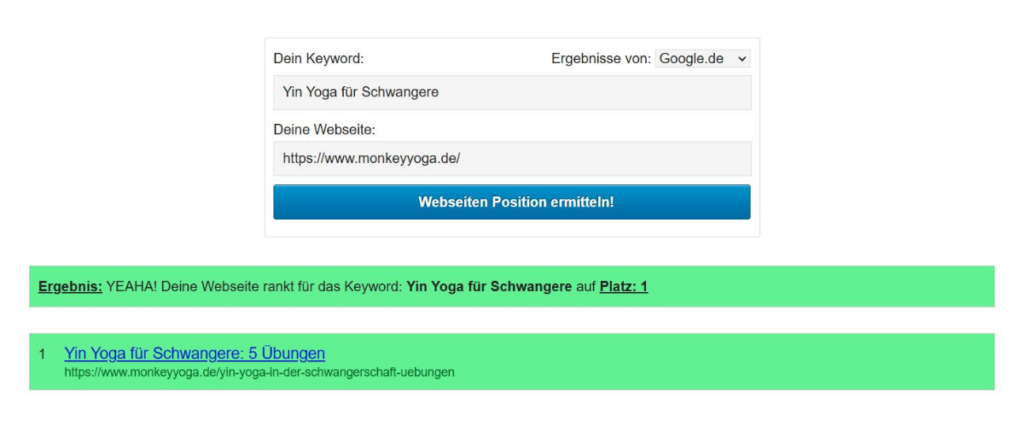This screenshot has height=427, width=1024.
Task: Click the bold keyword in the green banner
Action: pyautogui.click(x=489, y=287)
